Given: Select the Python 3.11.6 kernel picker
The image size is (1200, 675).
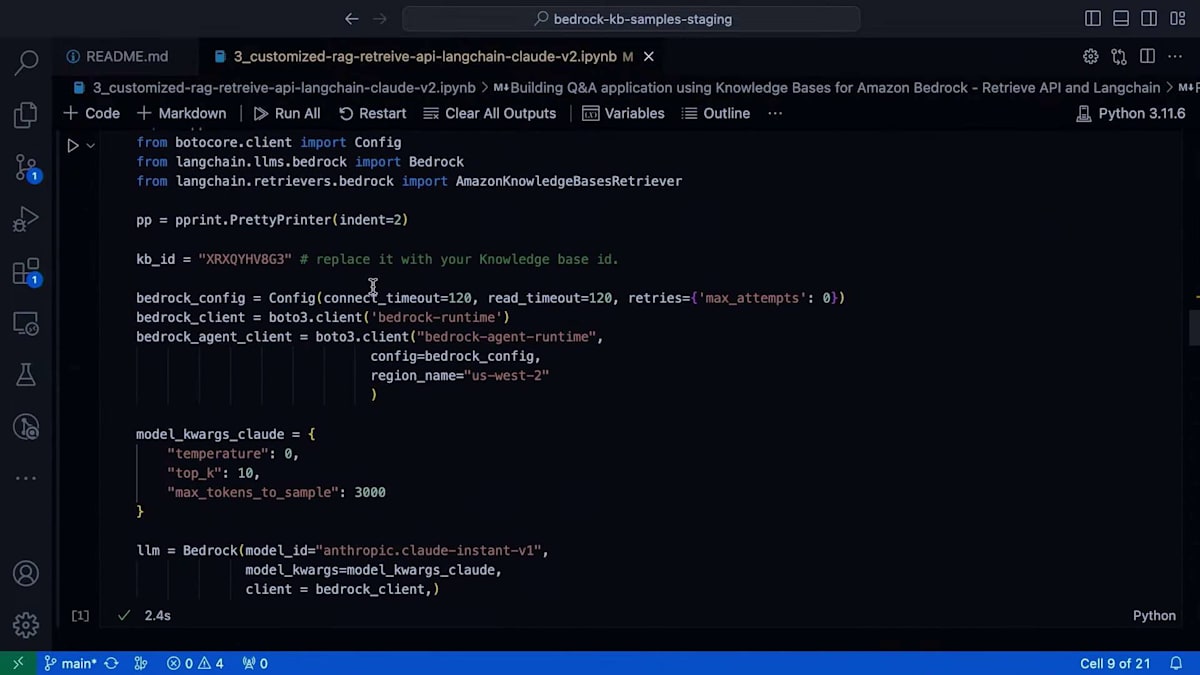Looking at the screenshot, I should click(x=1130, y=113).
